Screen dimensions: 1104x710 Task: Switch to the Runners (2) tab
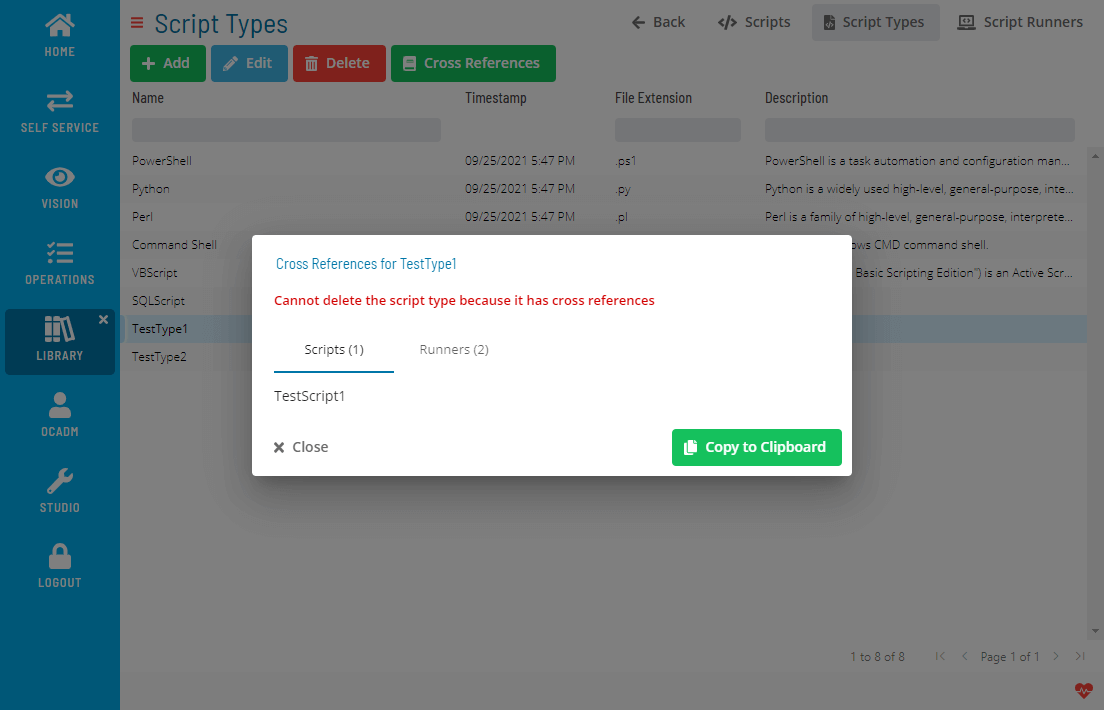pos(454,349)
